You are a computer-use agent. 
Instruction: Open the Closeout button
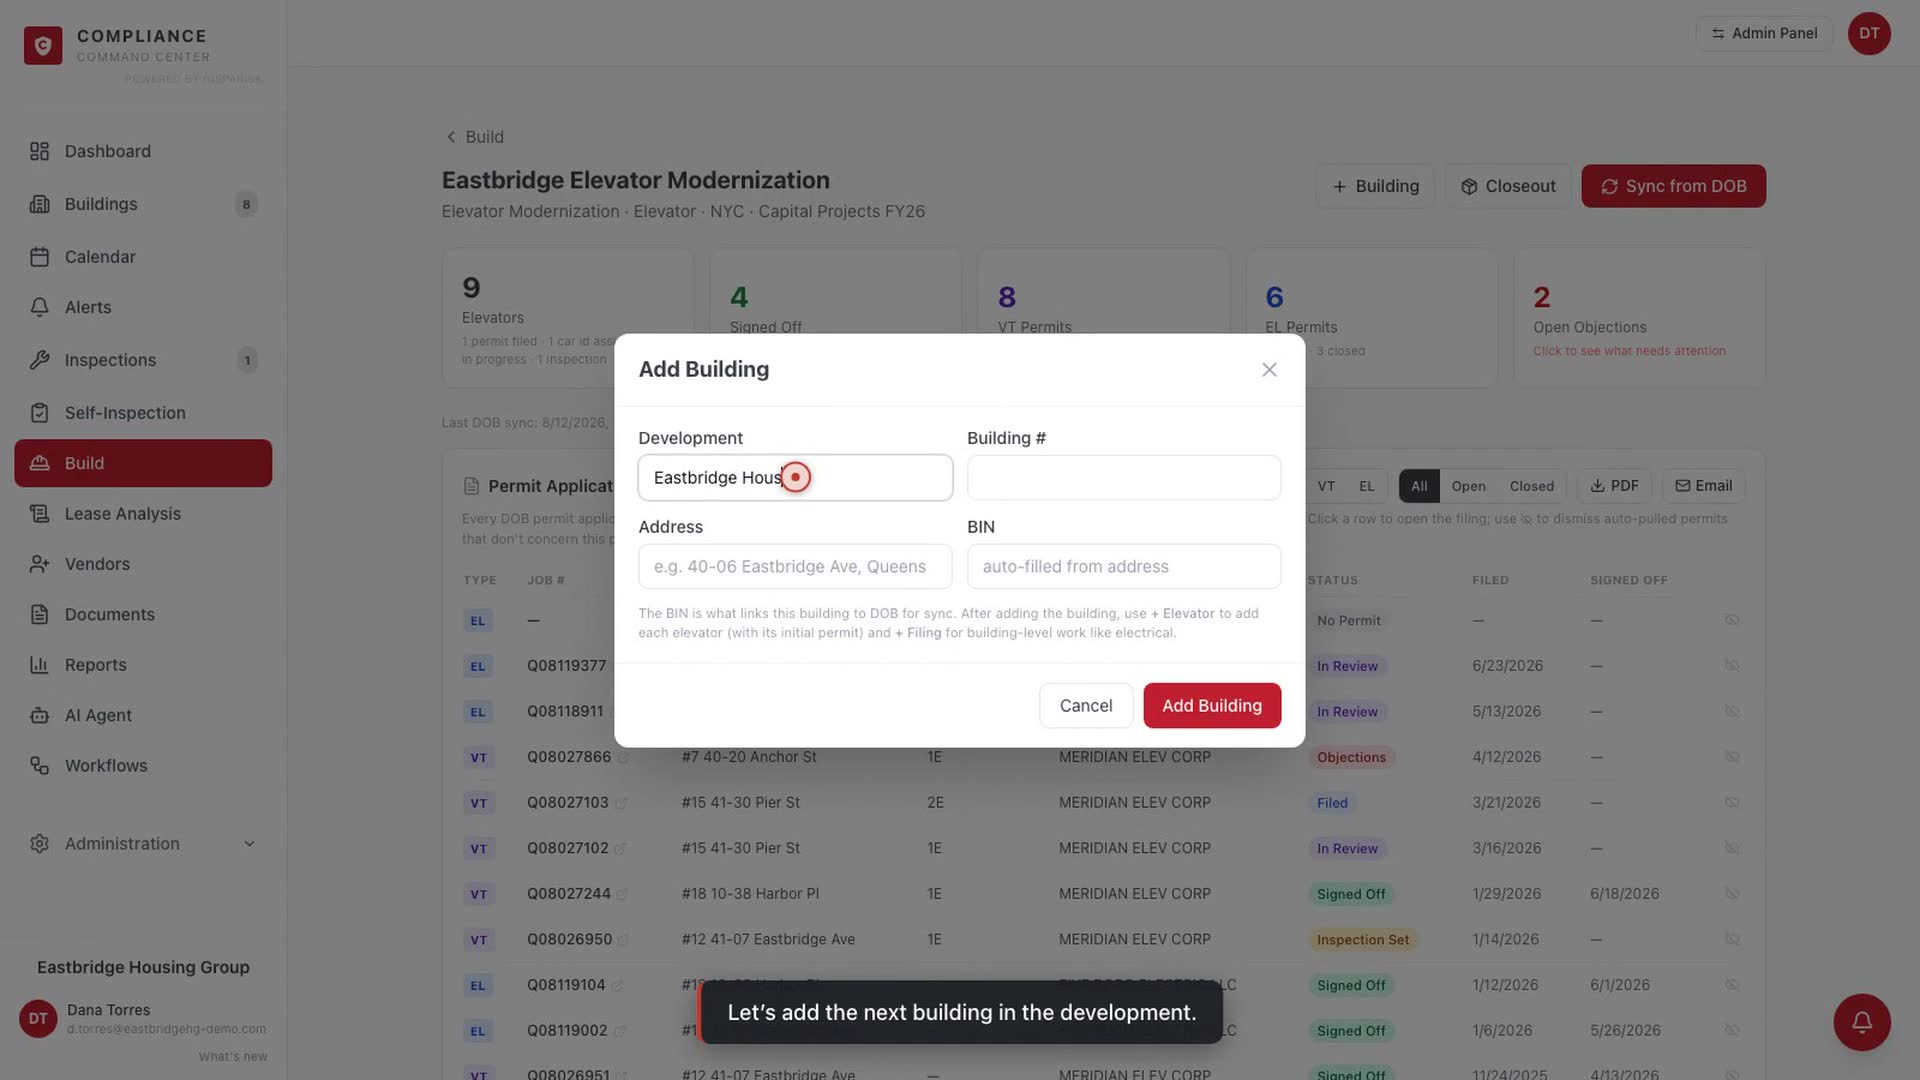[x=1508, y=186]
